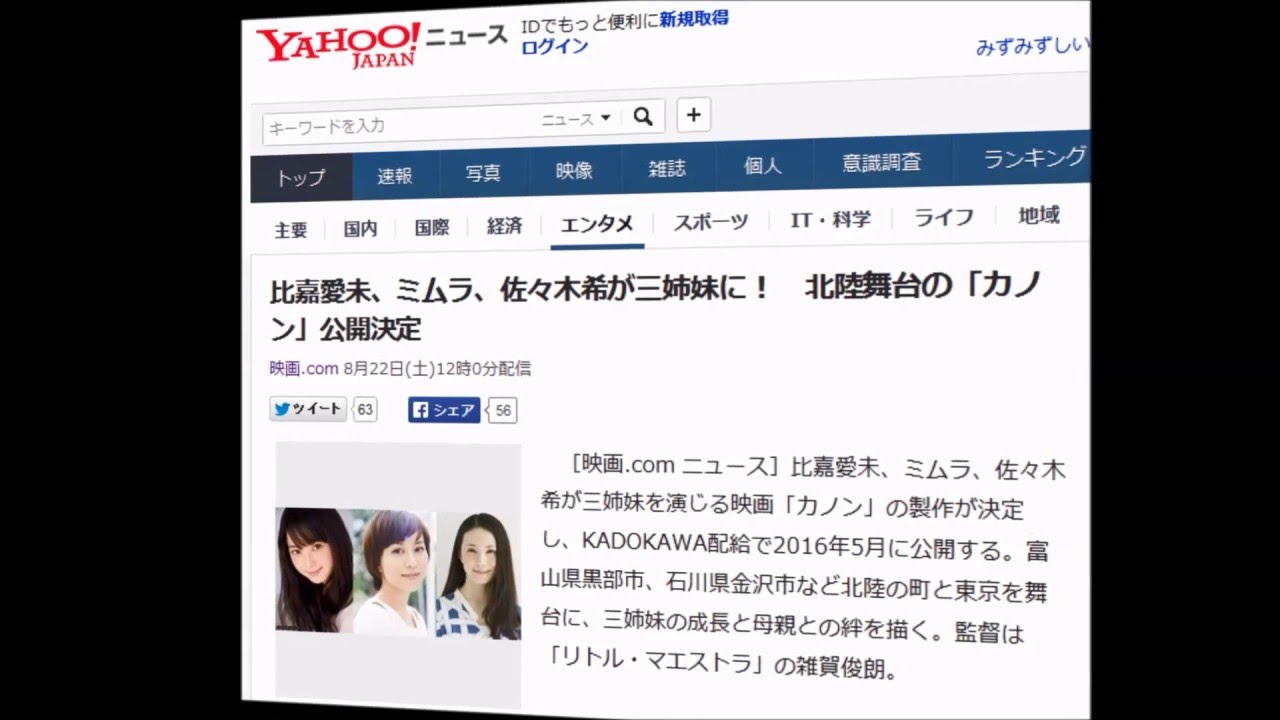Expand the search type selector arrow
This screenshot has height=720, width=1280.
[x=607, y=118]
